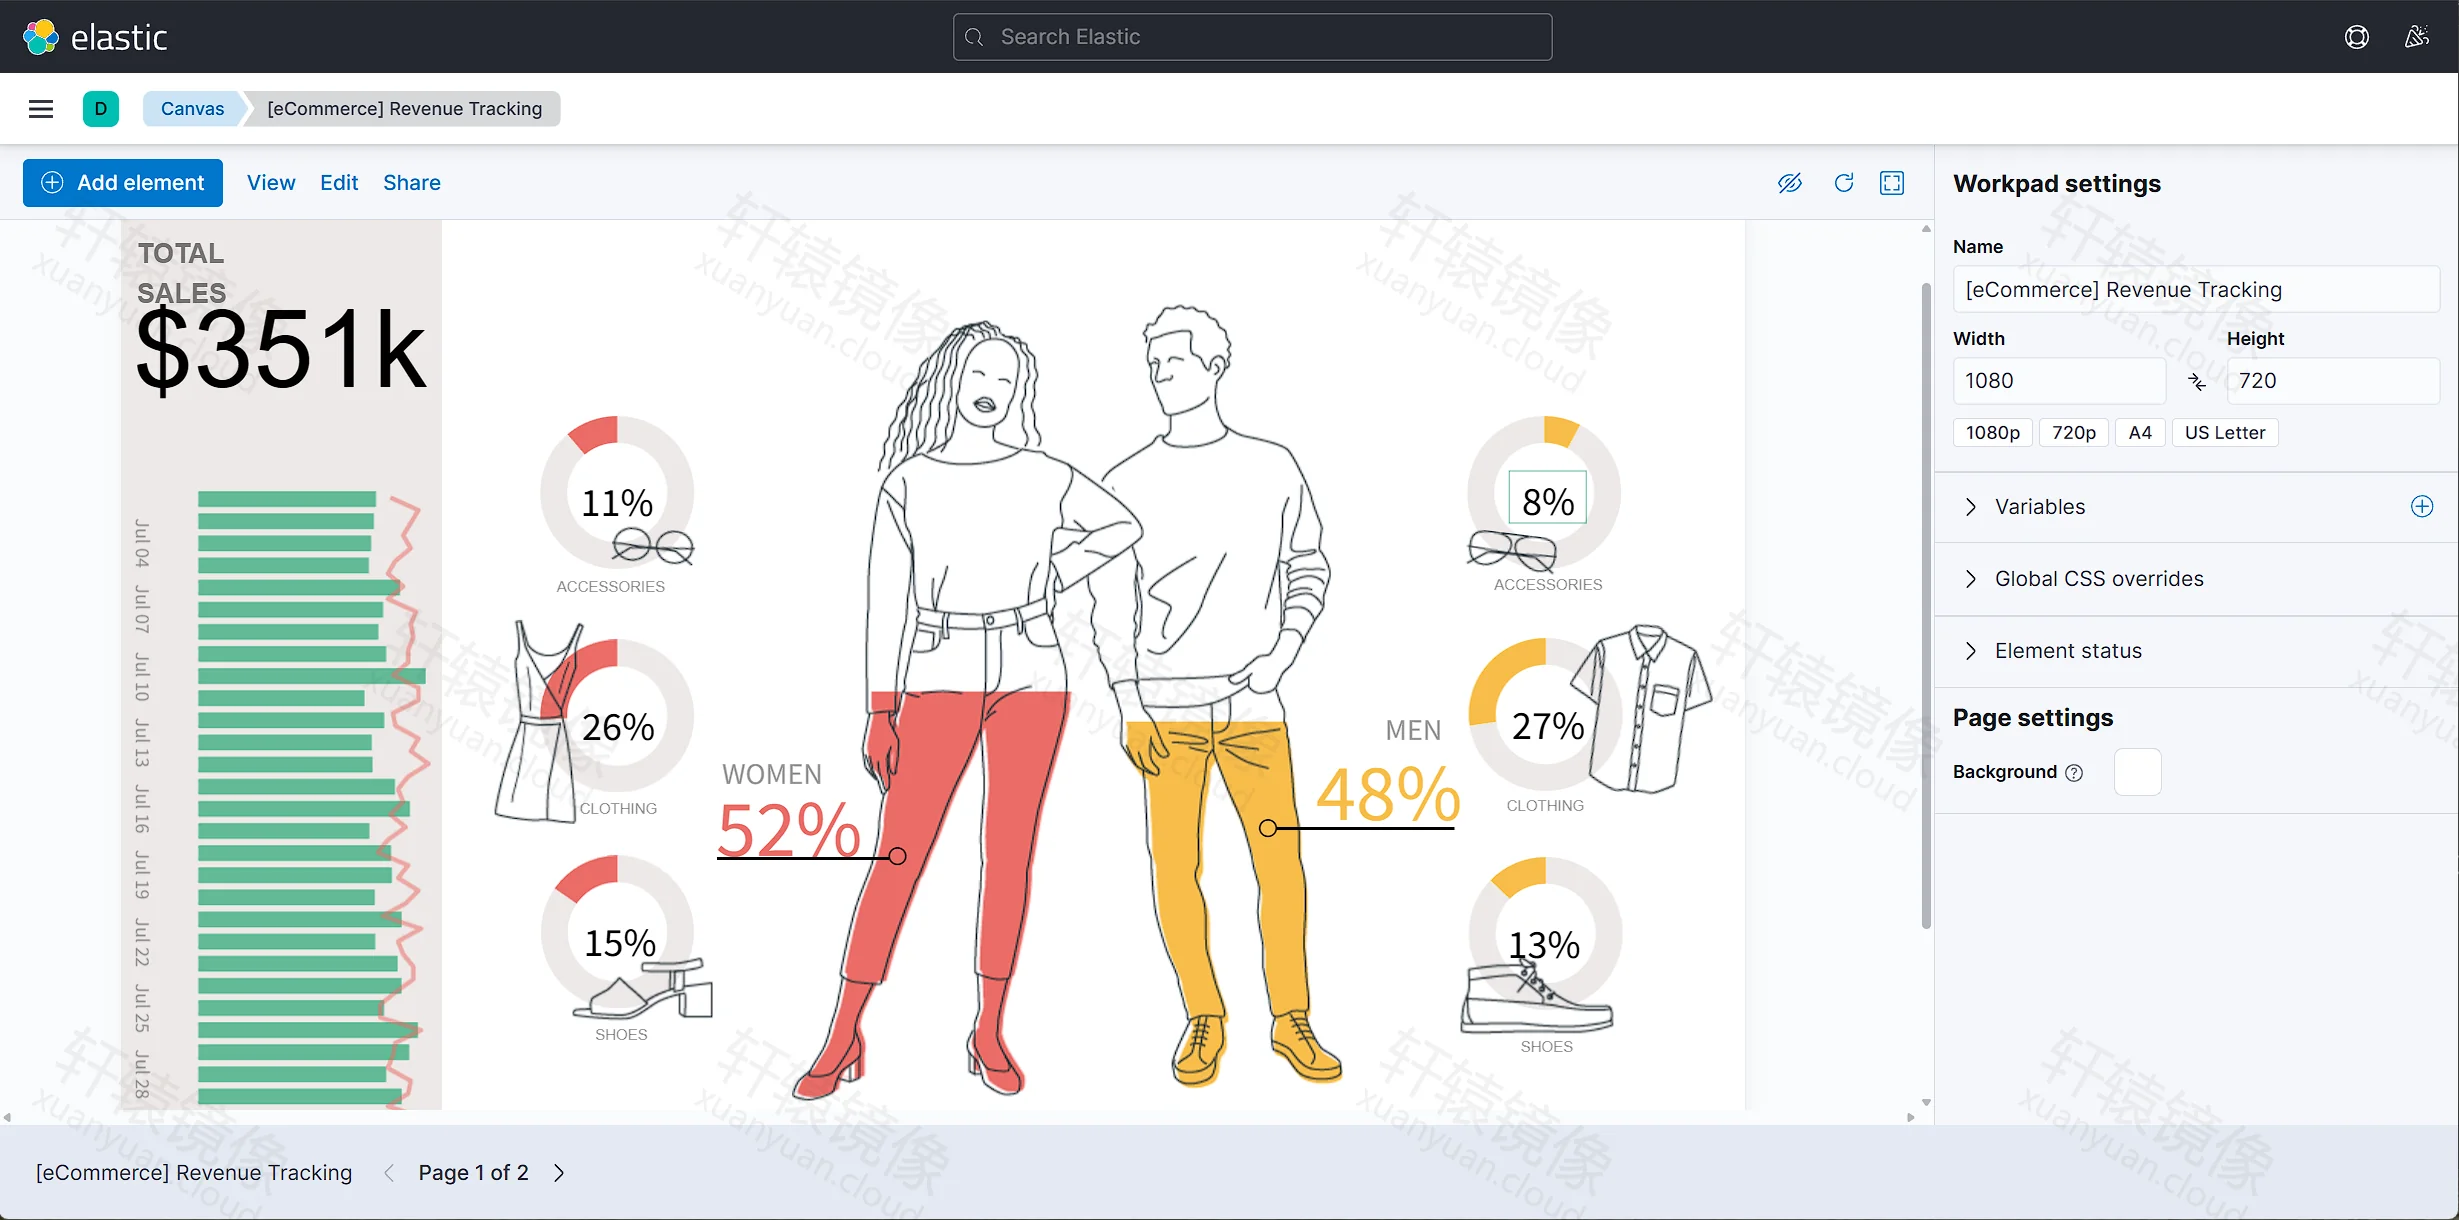Click the sneaker shoe illustration

pyautogui.click(x=1536, y=997)
